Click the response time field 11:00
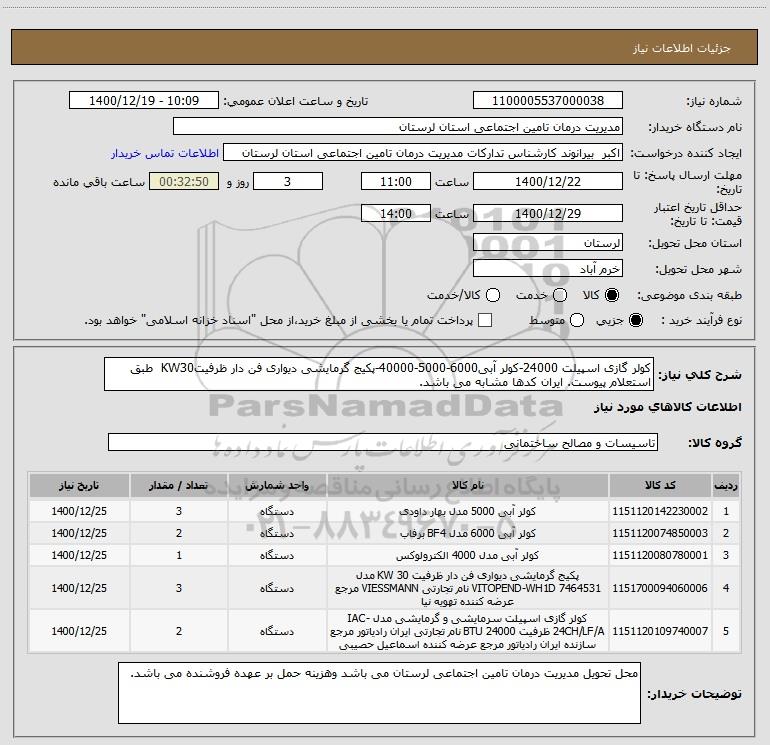Screen dimensions: 770x745 (396, 182)
